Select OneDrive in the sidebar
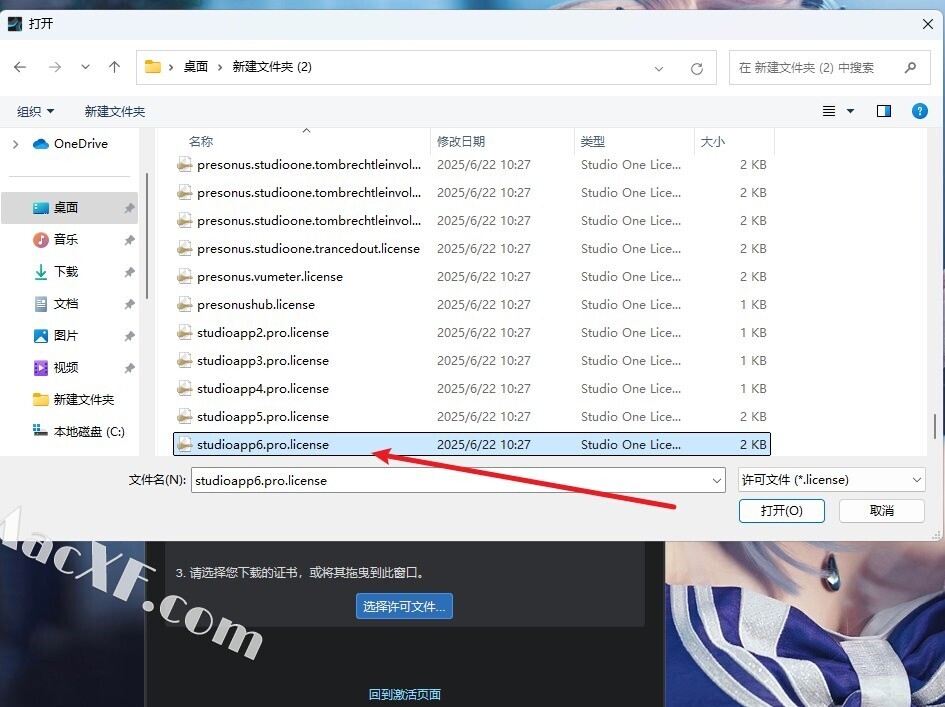Screen dimensions: 945x707 click(x=80, y=143)
